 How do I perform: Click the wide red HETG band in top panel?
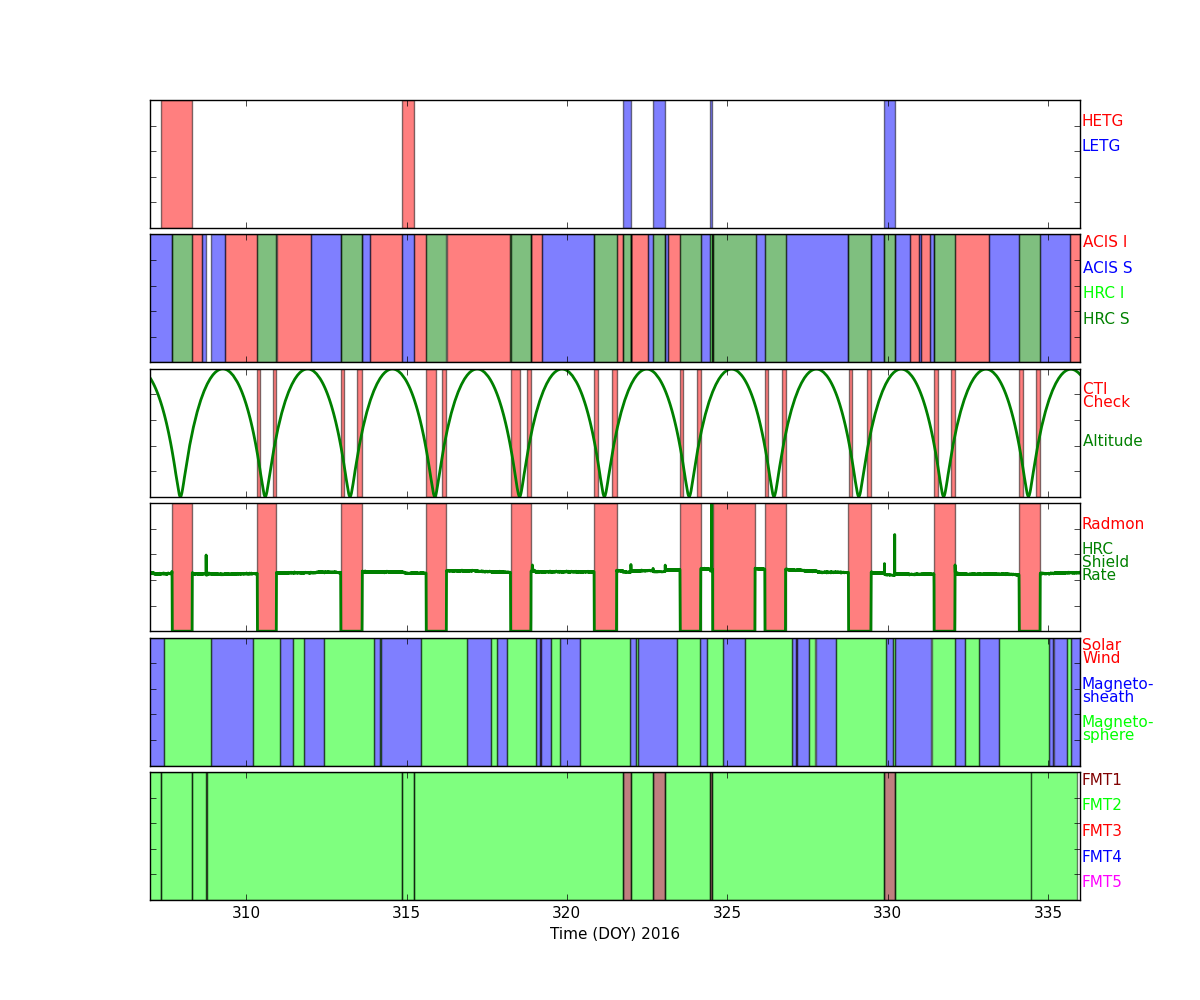(177, 164)
